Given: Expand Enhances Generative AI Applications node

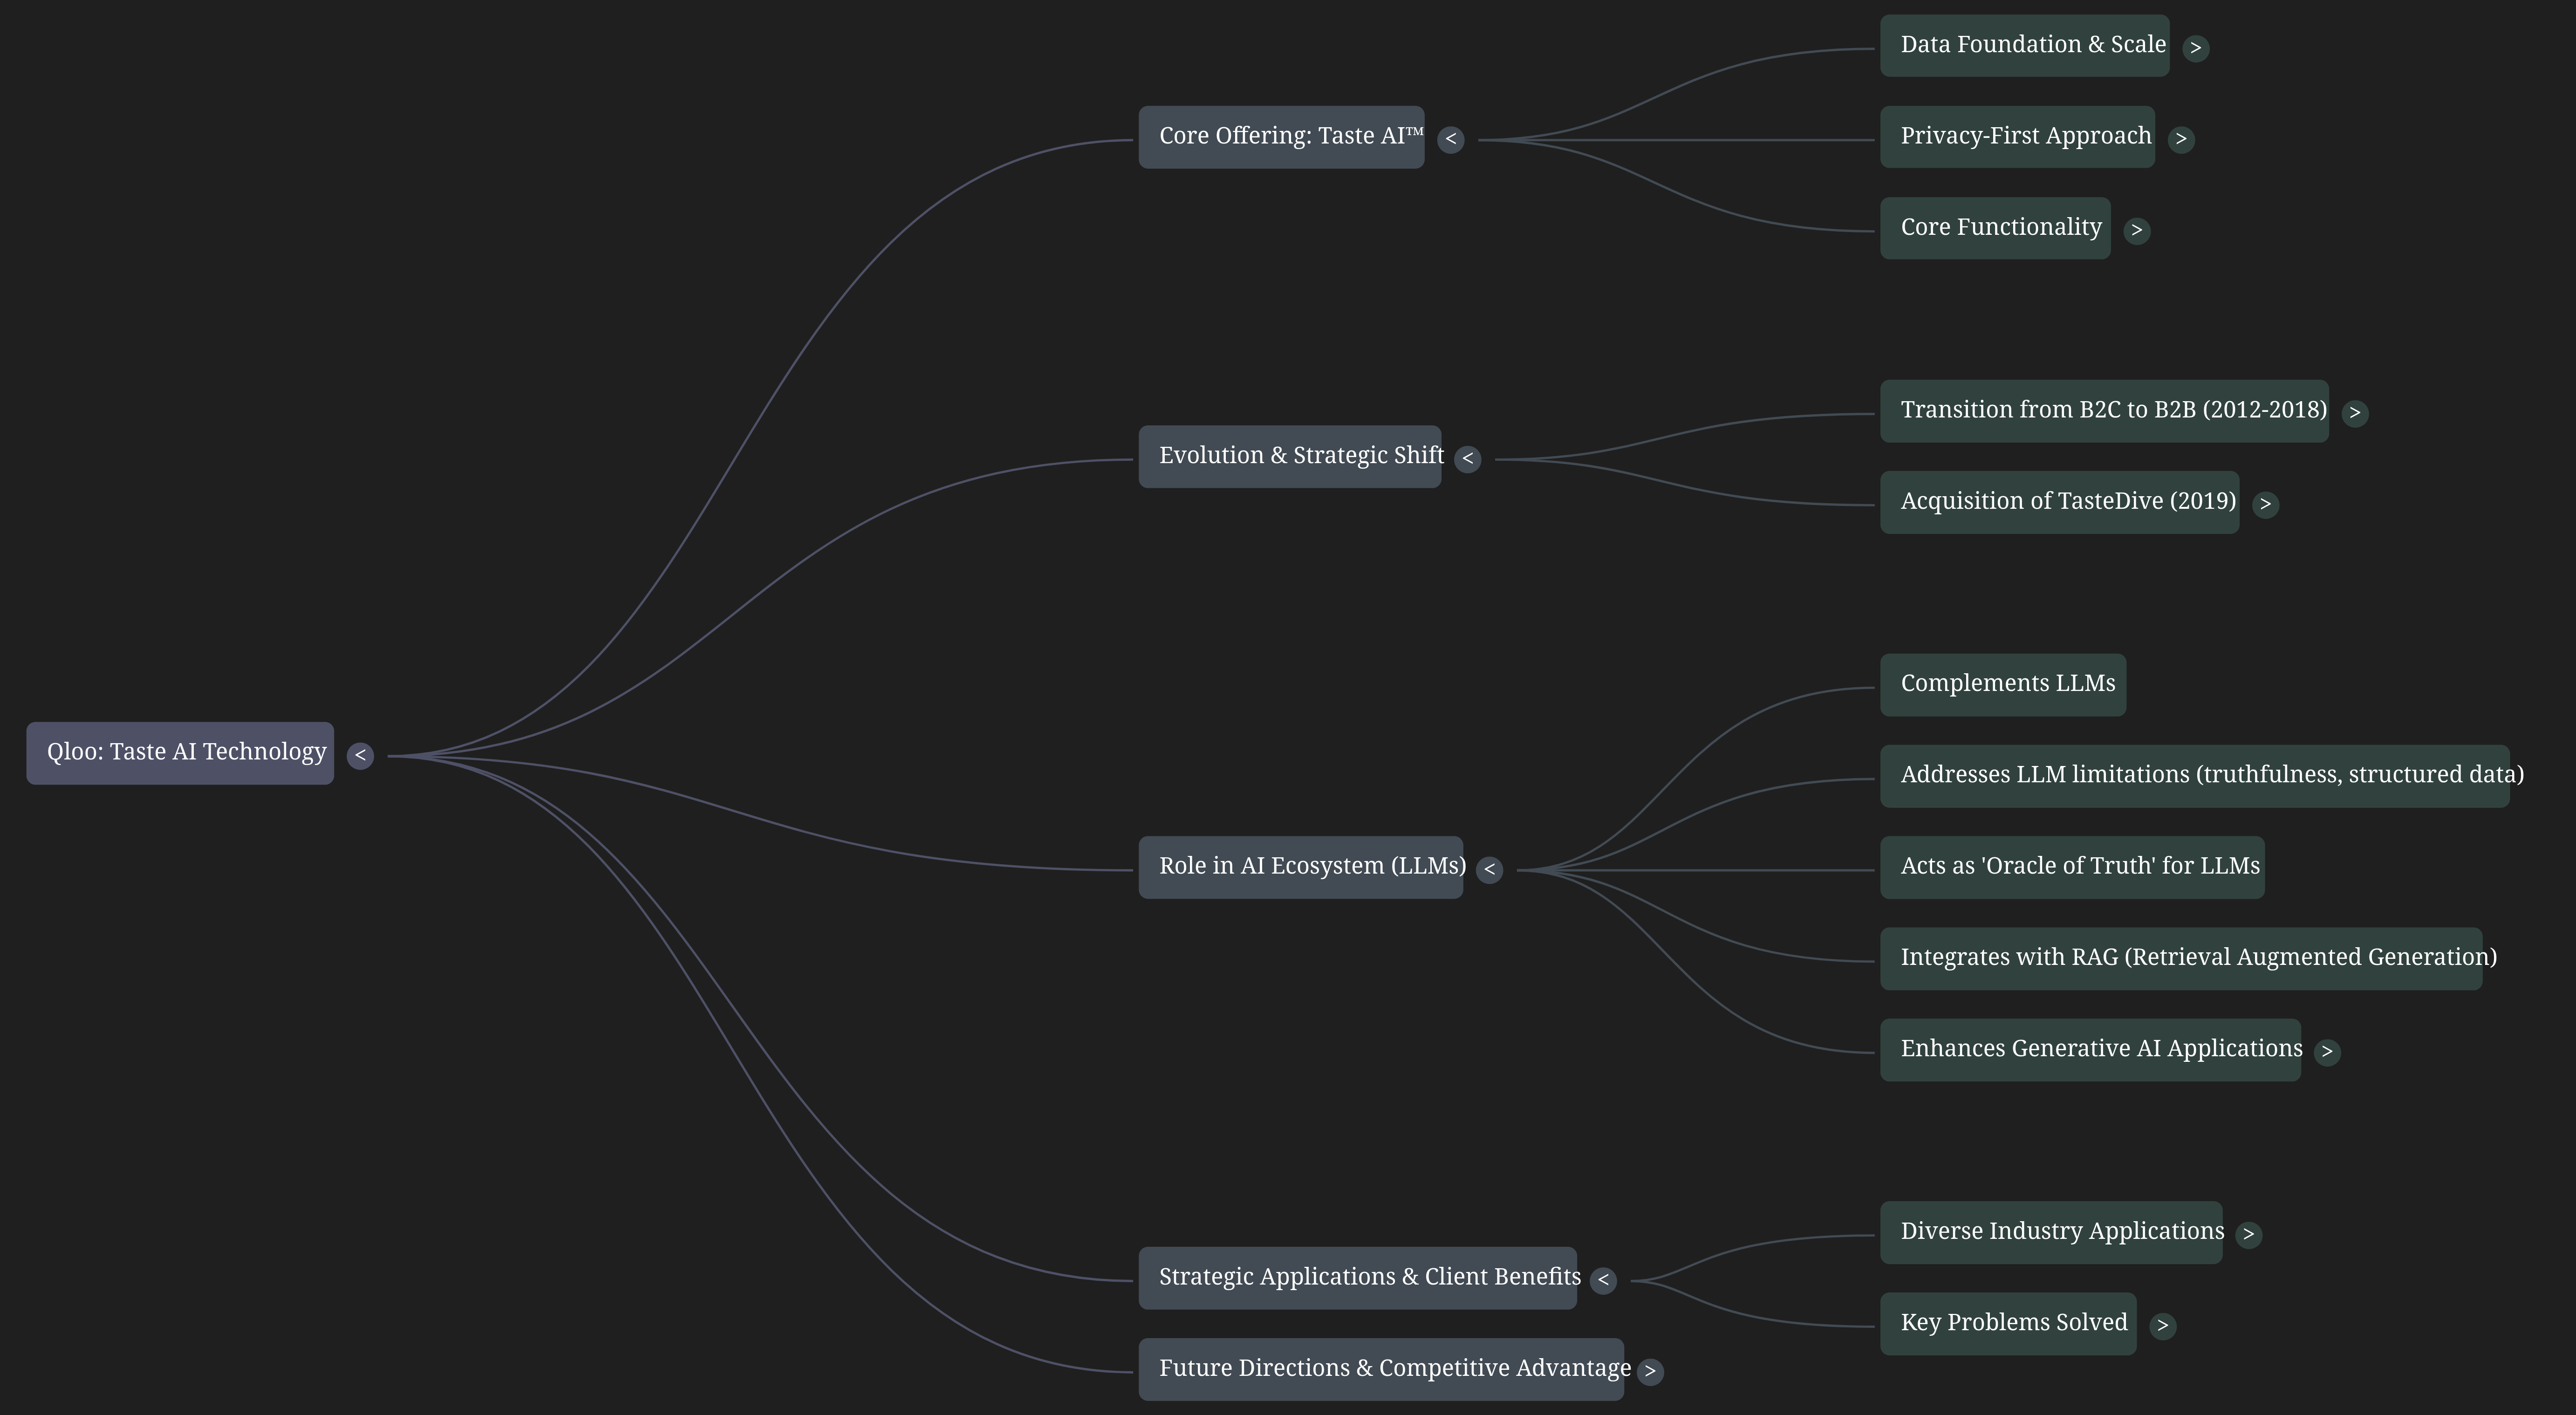Looking at the screenshot, I should [x=2327, y=1052].
